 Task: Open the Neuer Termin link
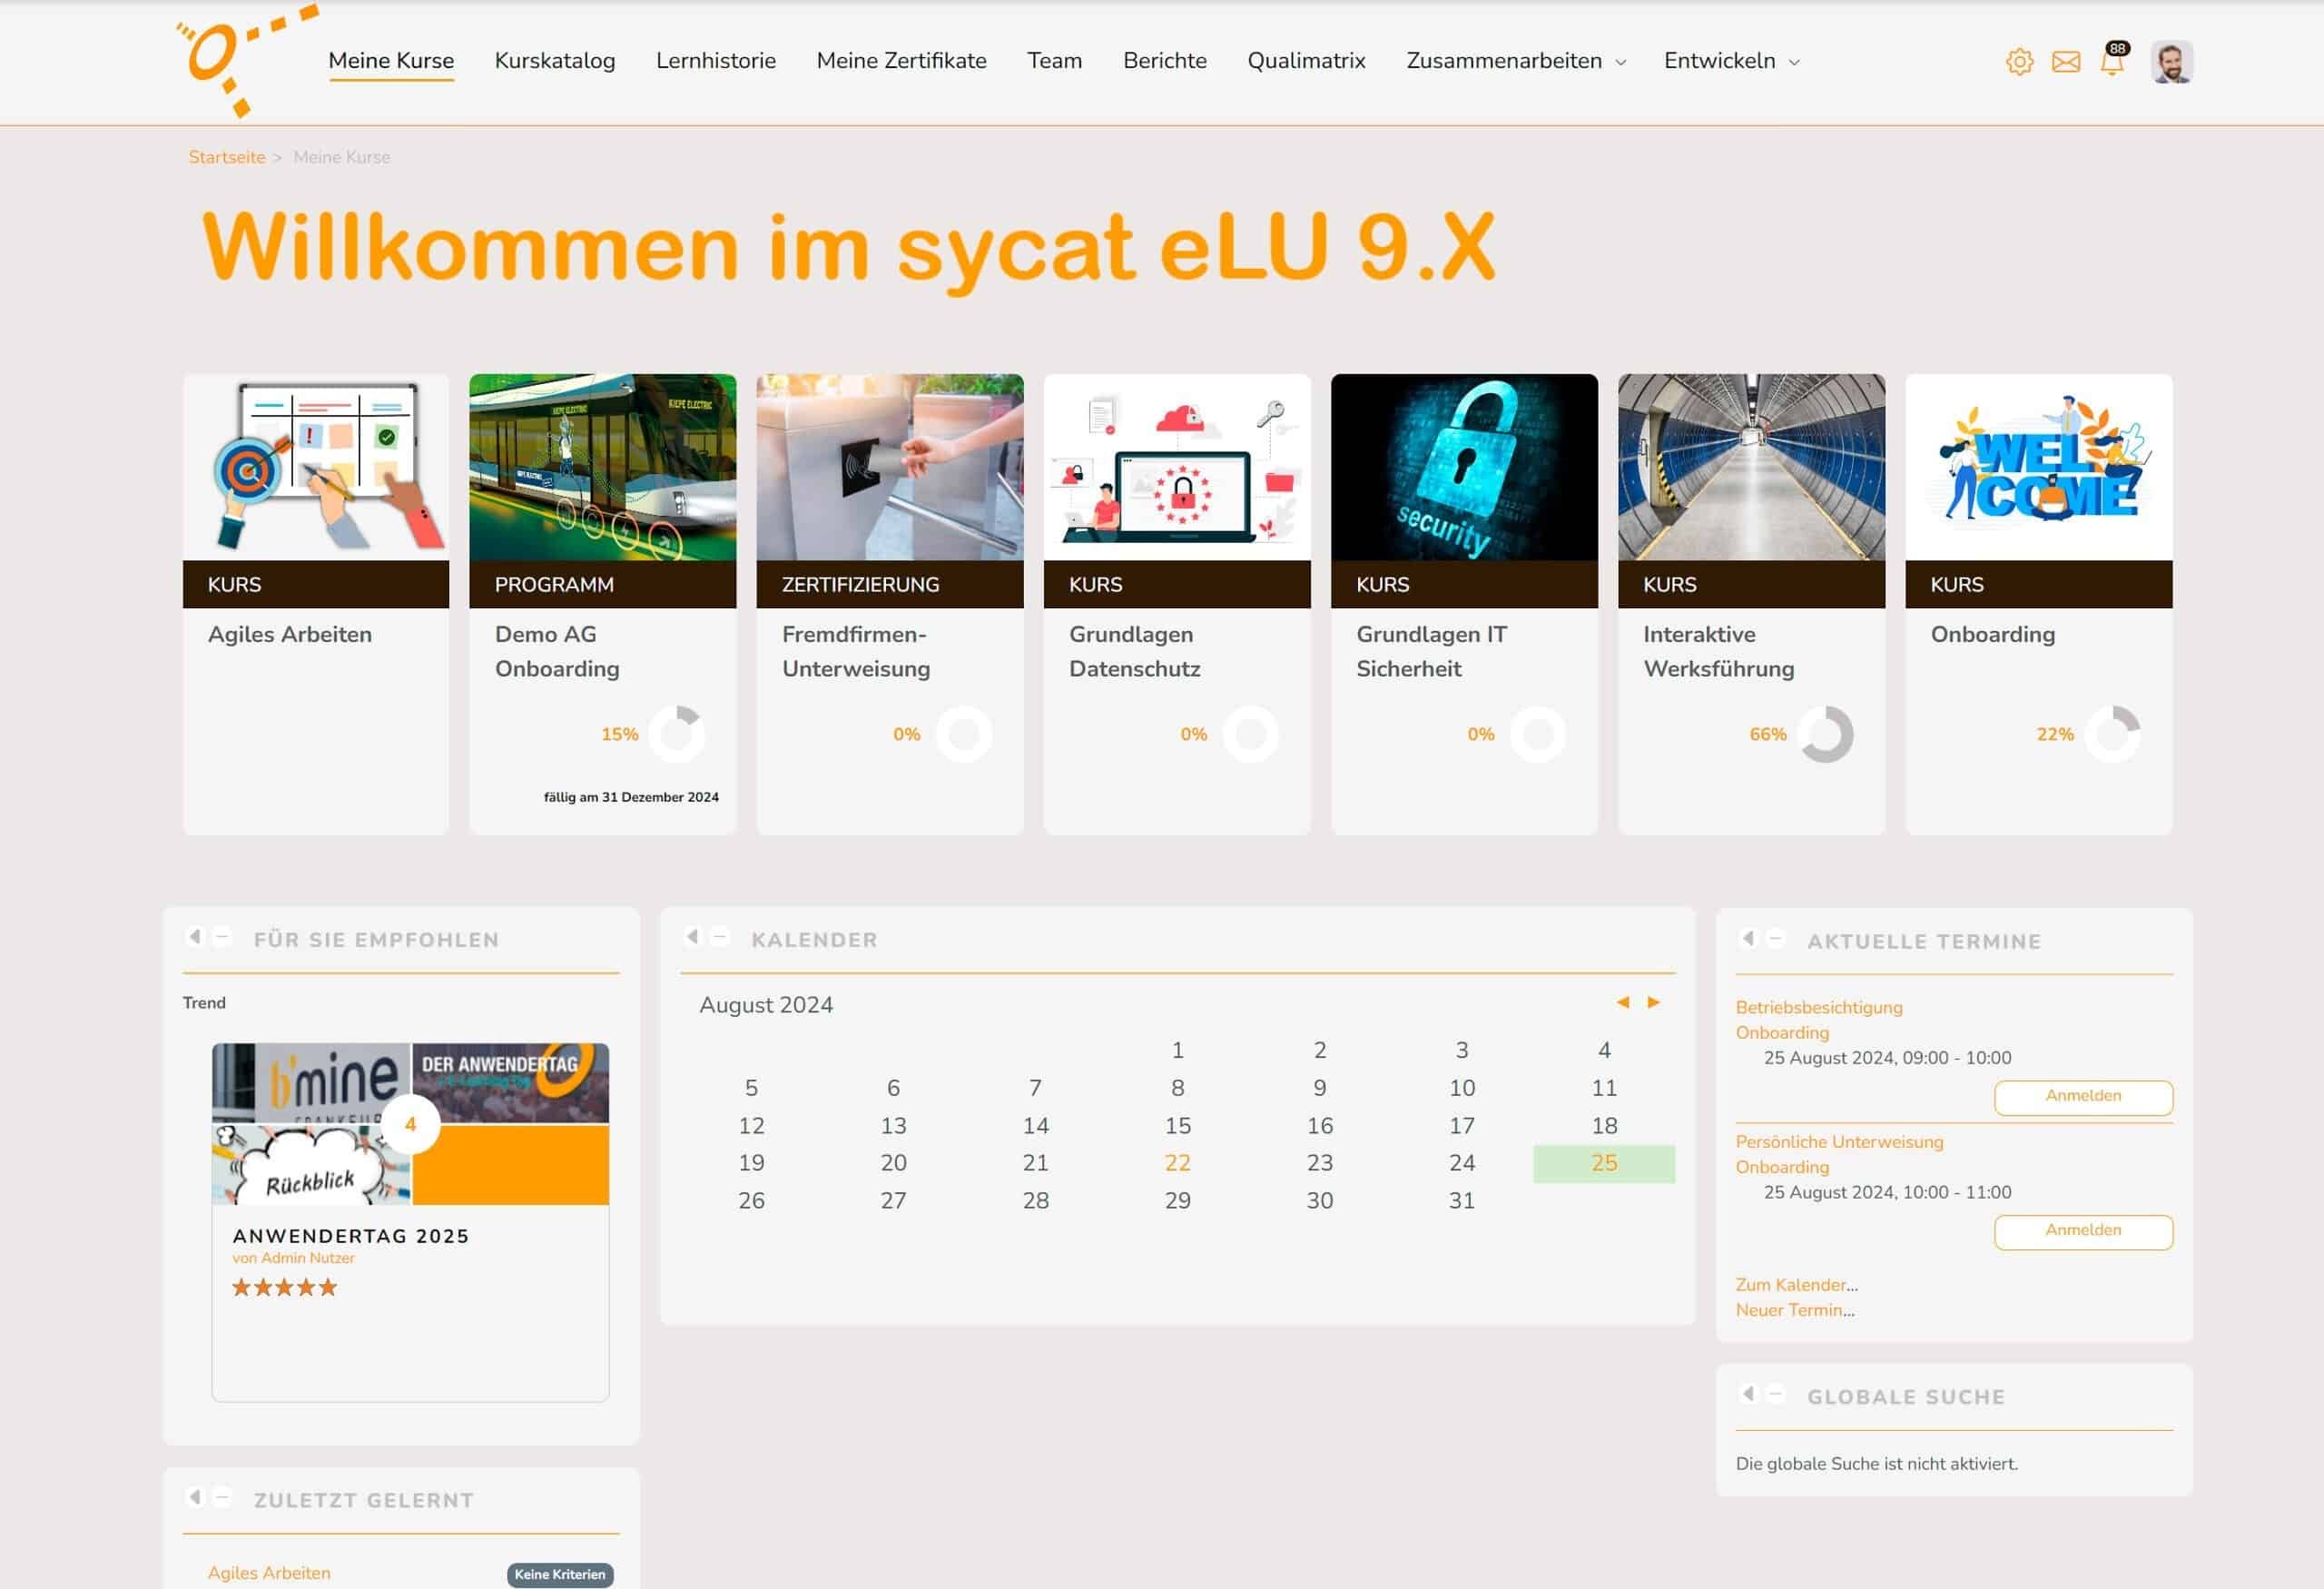[x=1789, y=1310]
